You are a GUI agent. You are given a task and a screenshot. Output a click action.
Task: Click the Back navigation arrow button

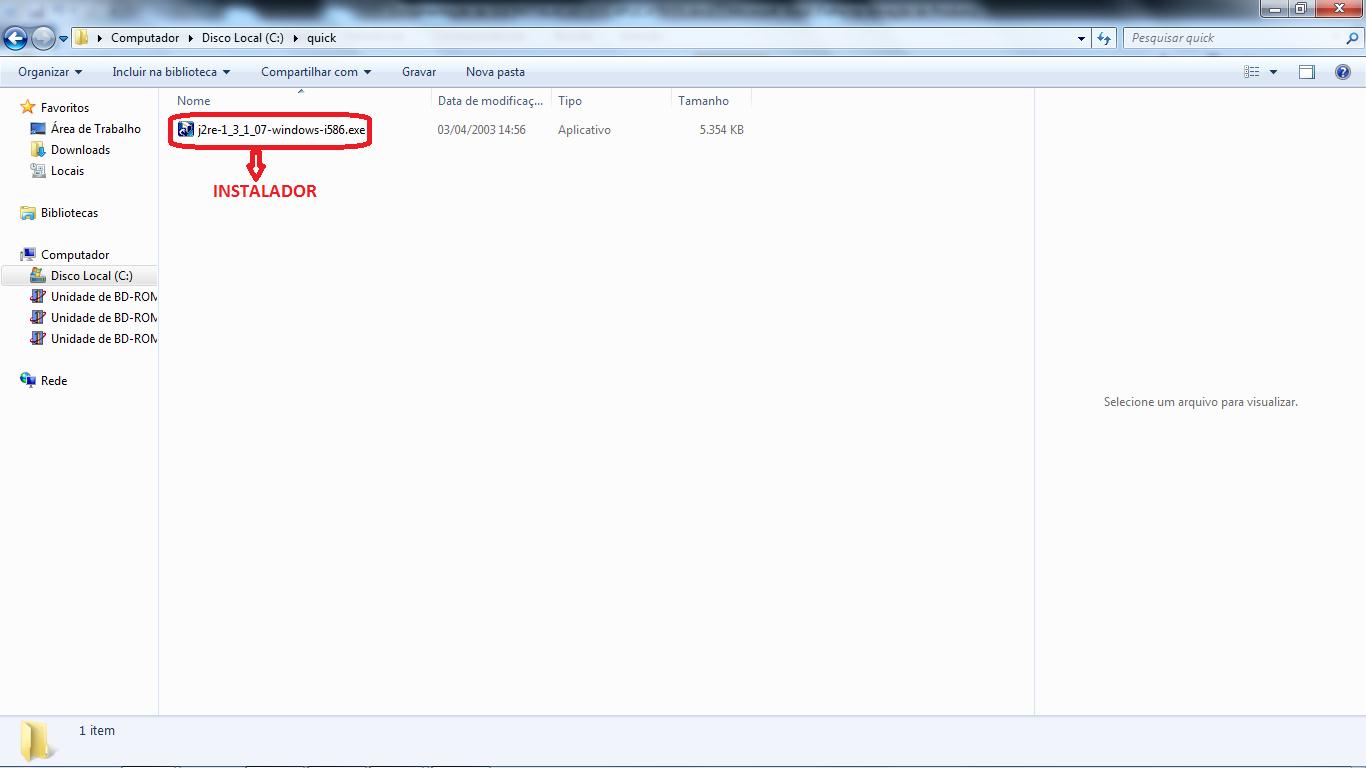click(x=15, y=38)
